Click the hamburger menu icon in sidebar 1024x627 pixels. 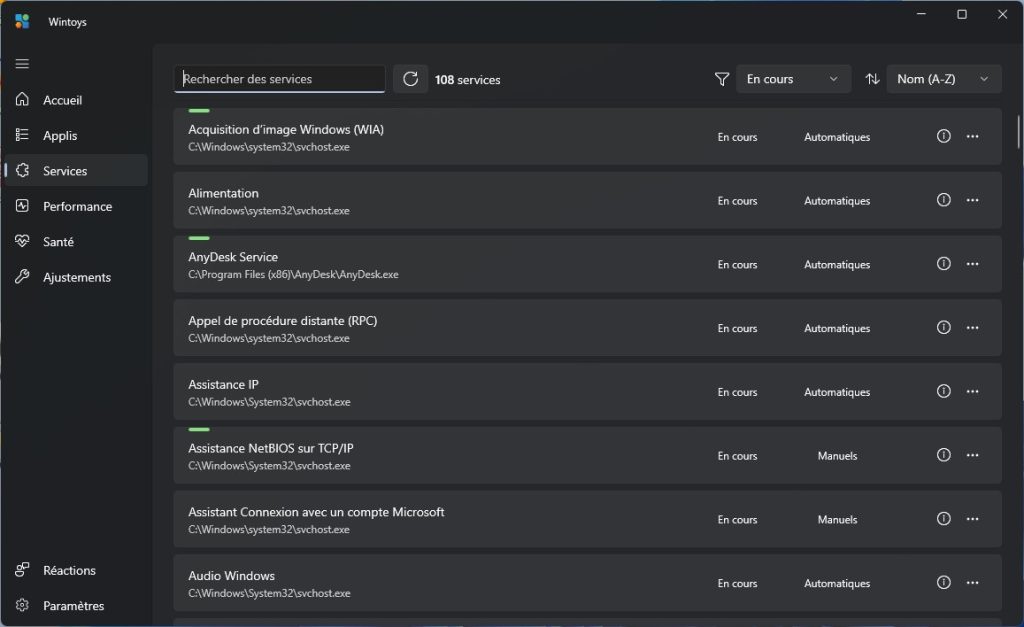pyautogui.click(x=22, y=64)
